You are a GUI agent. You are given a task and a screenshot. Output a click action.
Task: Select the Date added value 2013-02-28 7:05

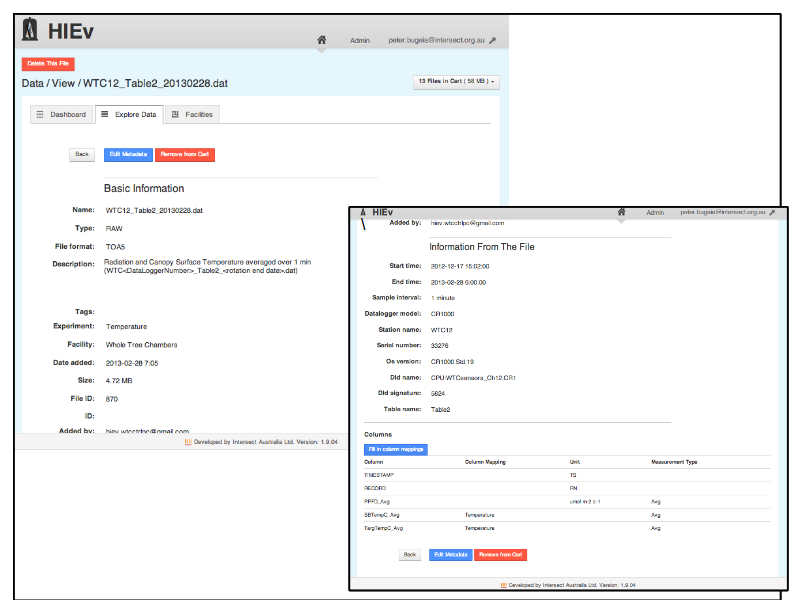point(132,363)
